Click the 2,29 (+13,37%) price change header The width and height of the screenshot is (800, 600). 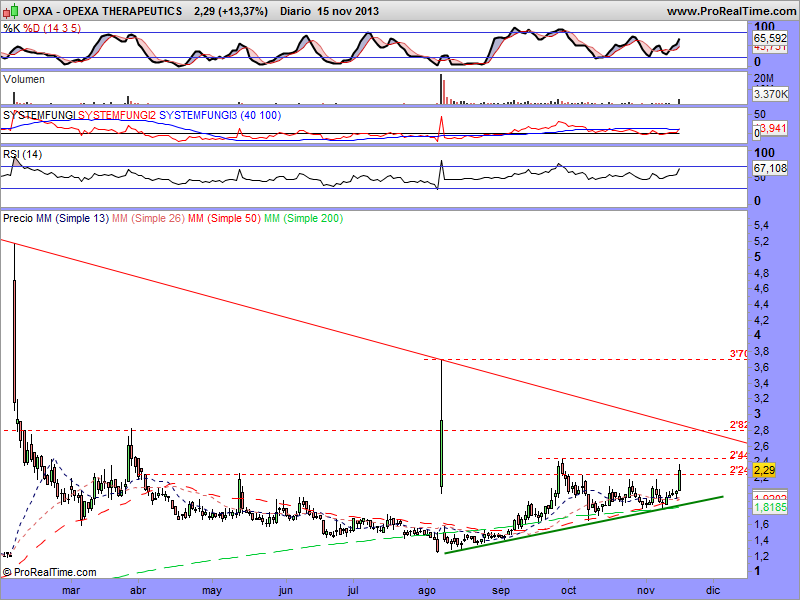pos(231,11)
